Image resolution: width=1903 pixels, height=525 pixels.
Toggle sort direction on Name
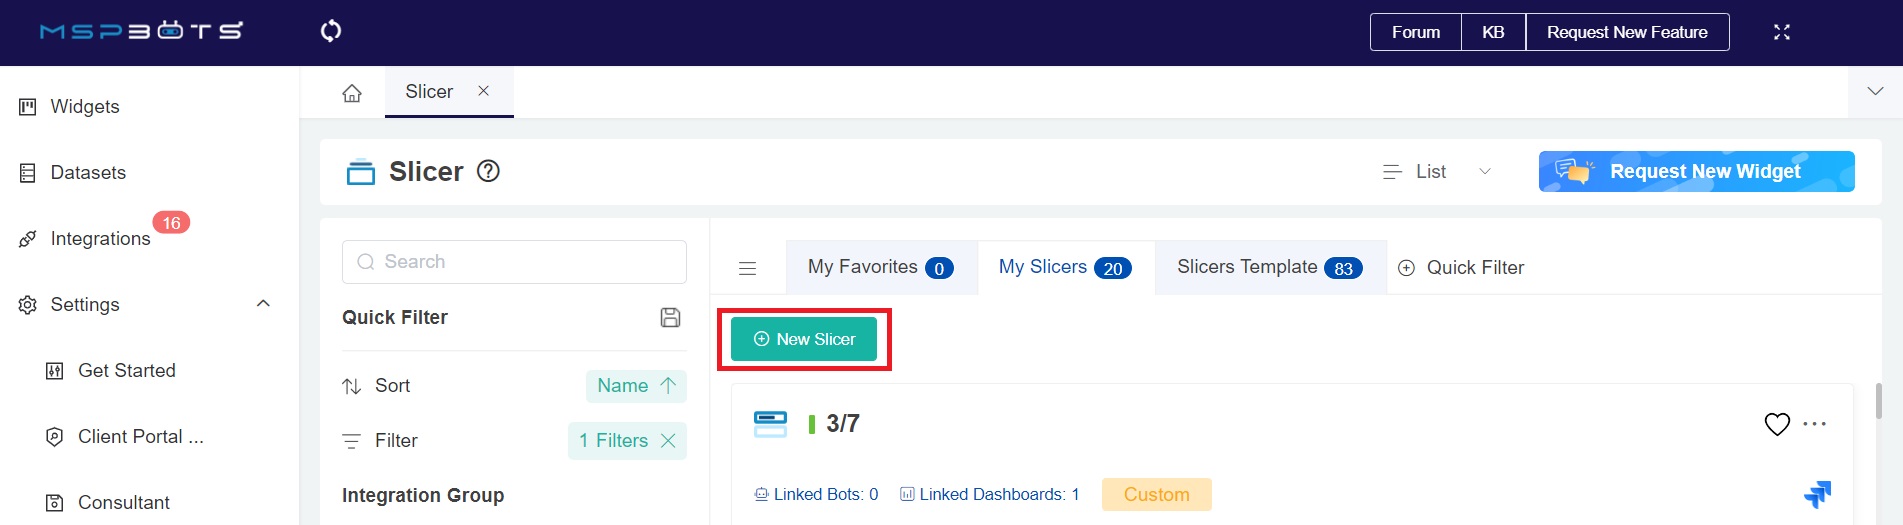[x=667, y=386]
